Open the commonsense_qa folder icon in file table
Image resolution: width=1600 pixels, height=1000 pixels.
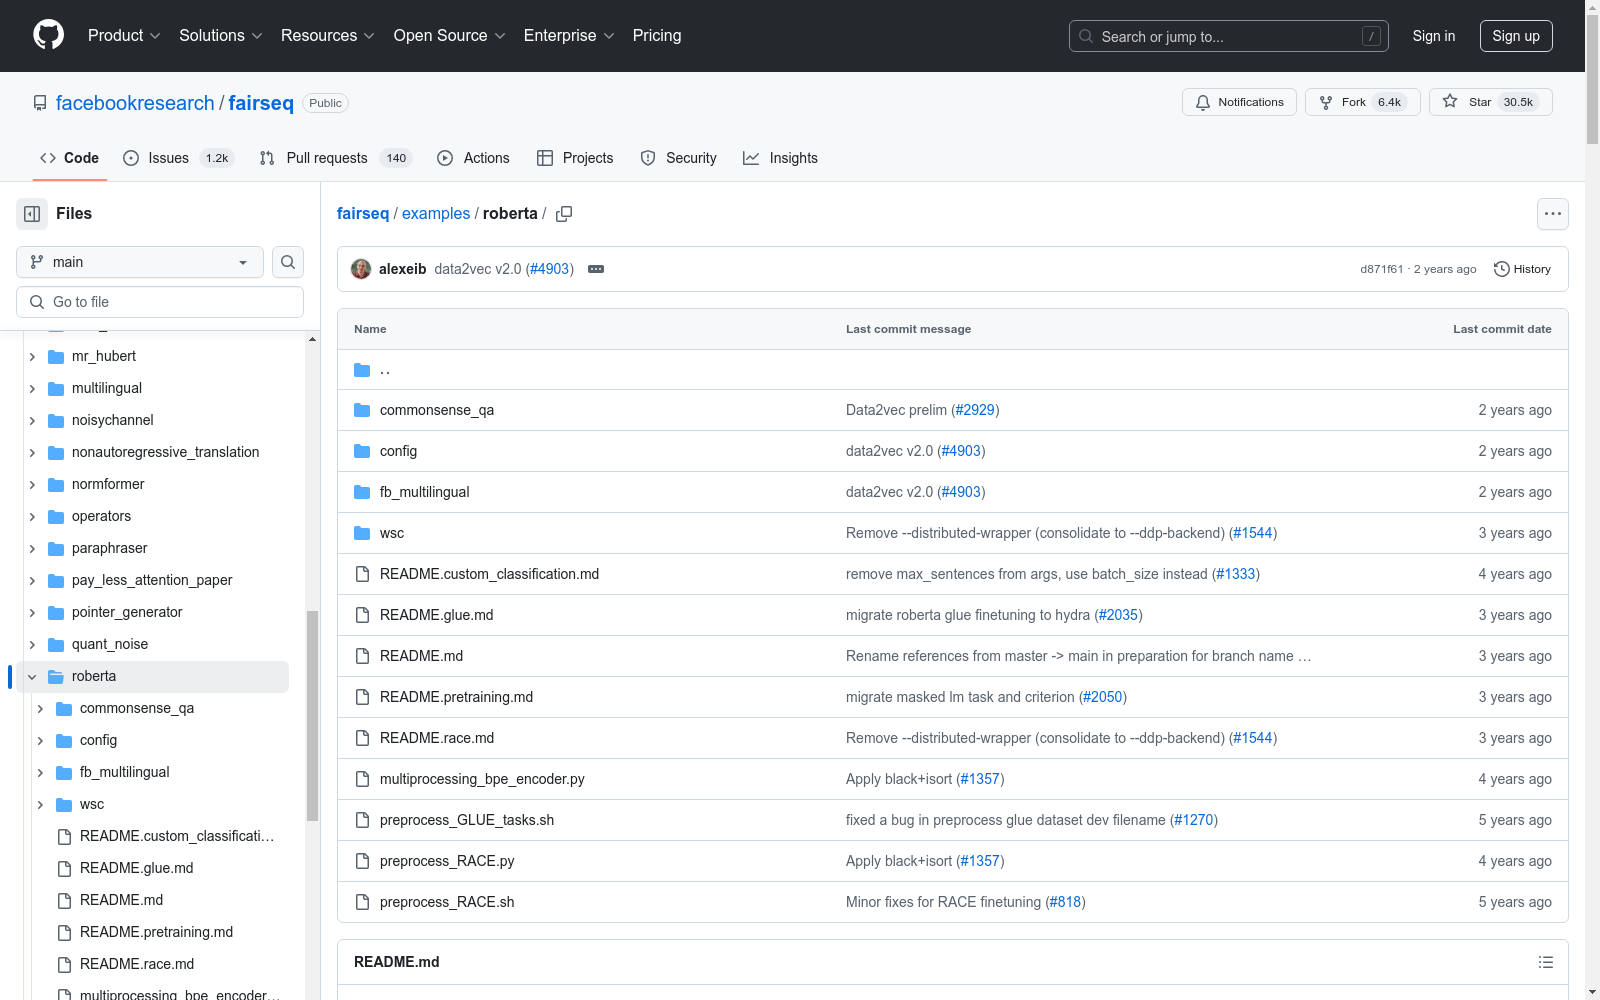(362, 410)
